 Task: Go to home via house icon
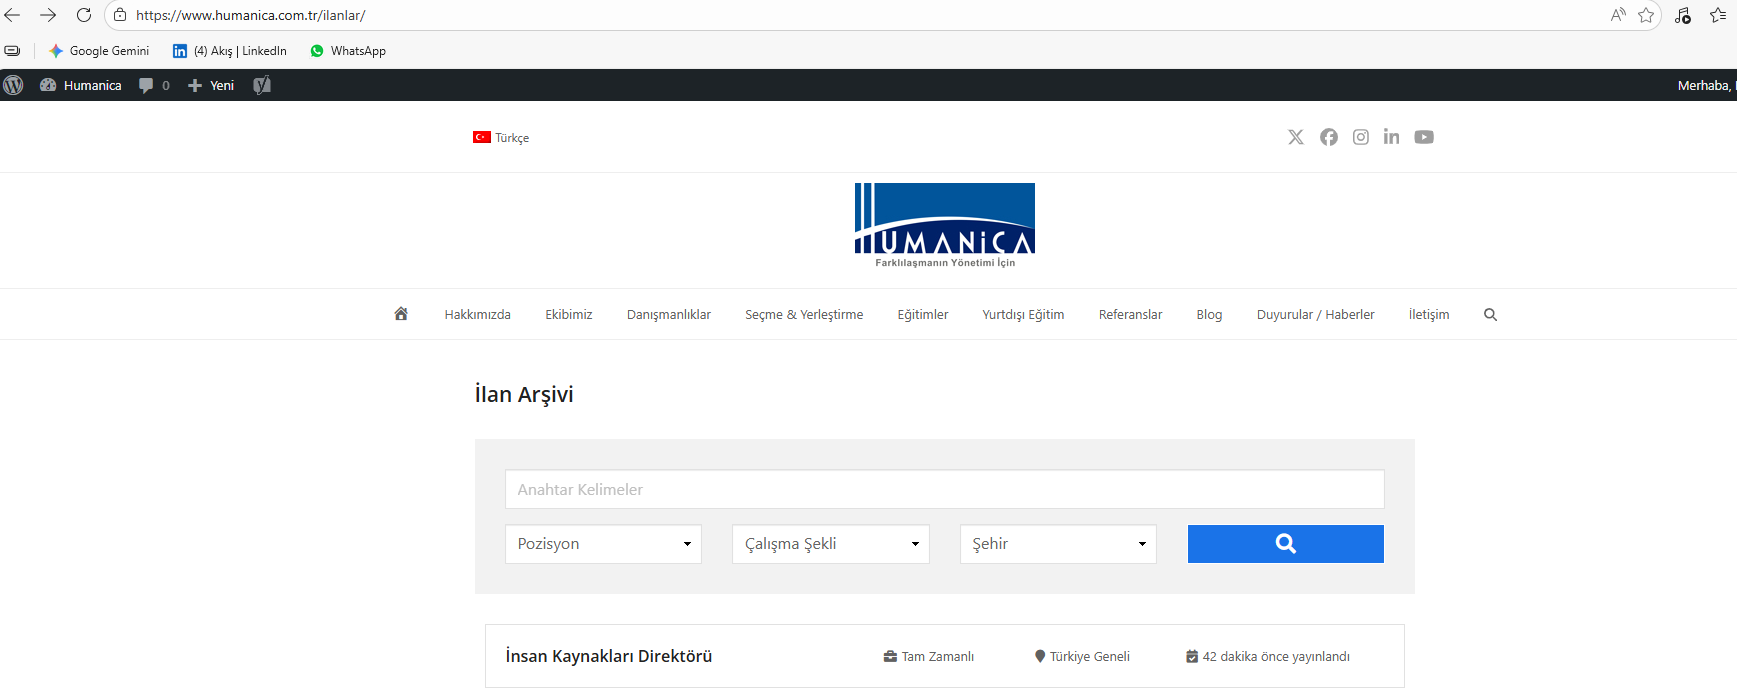[x=401, y=314]
